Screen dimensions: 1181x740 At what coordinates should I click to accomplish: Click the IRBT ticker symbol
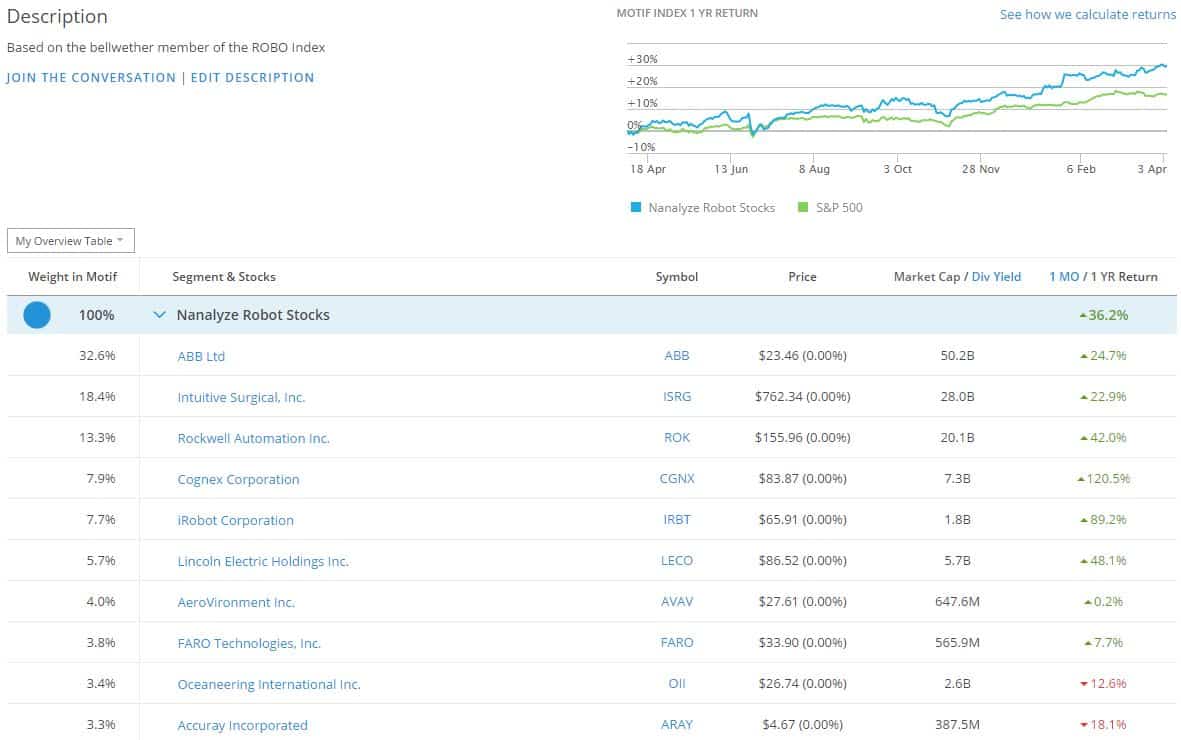pyautogui.click(x=677, y=520)
